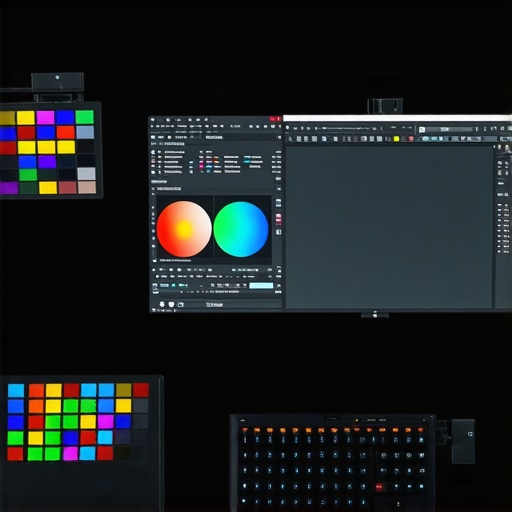Select the magenta swatch on the upper color chart
Screen dimensions: 512x512
(45, 117)
